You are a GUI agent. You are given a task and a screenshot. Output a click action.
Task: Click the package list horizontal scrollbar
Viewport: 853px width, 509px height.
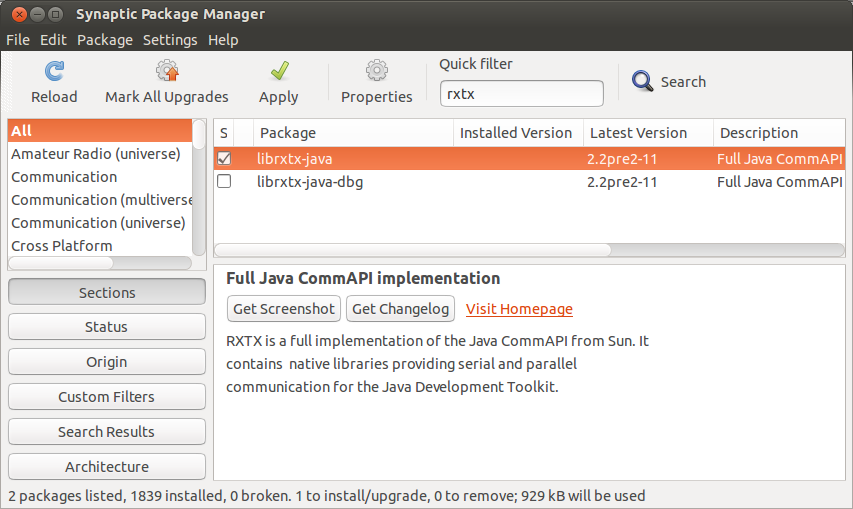click(529, 250)
